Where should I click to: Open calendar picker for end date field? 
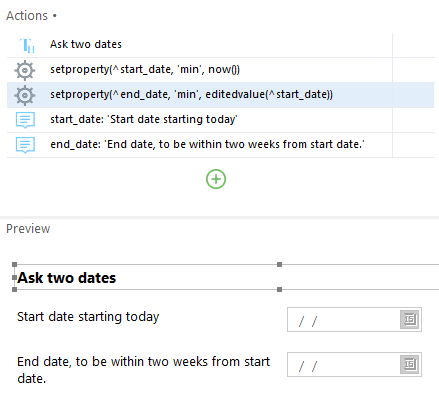[409, 364]
